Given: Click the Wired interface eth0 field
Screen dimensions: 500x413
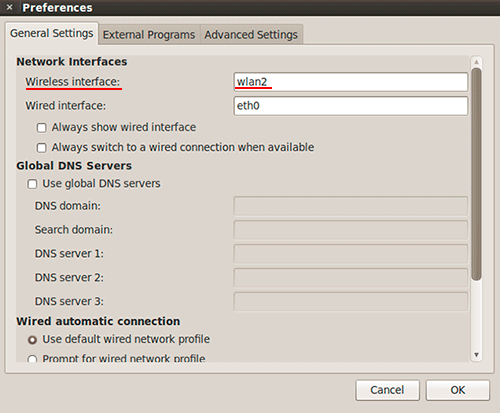Looking at the screenshot, I should pos(351,106).
